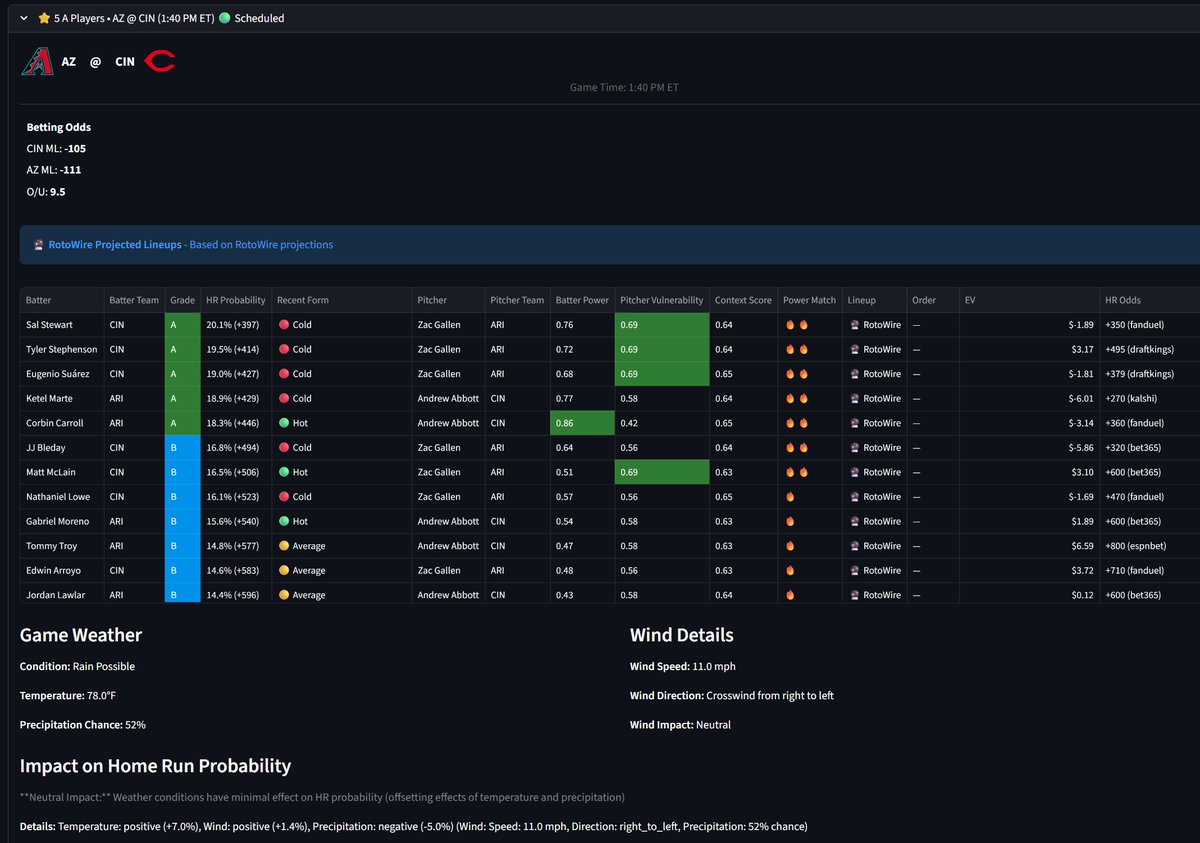Viewport: 1200px width, 843px height.
Task: Click the RotoWire Projected Lineups icon
Action: click(38, 245)
